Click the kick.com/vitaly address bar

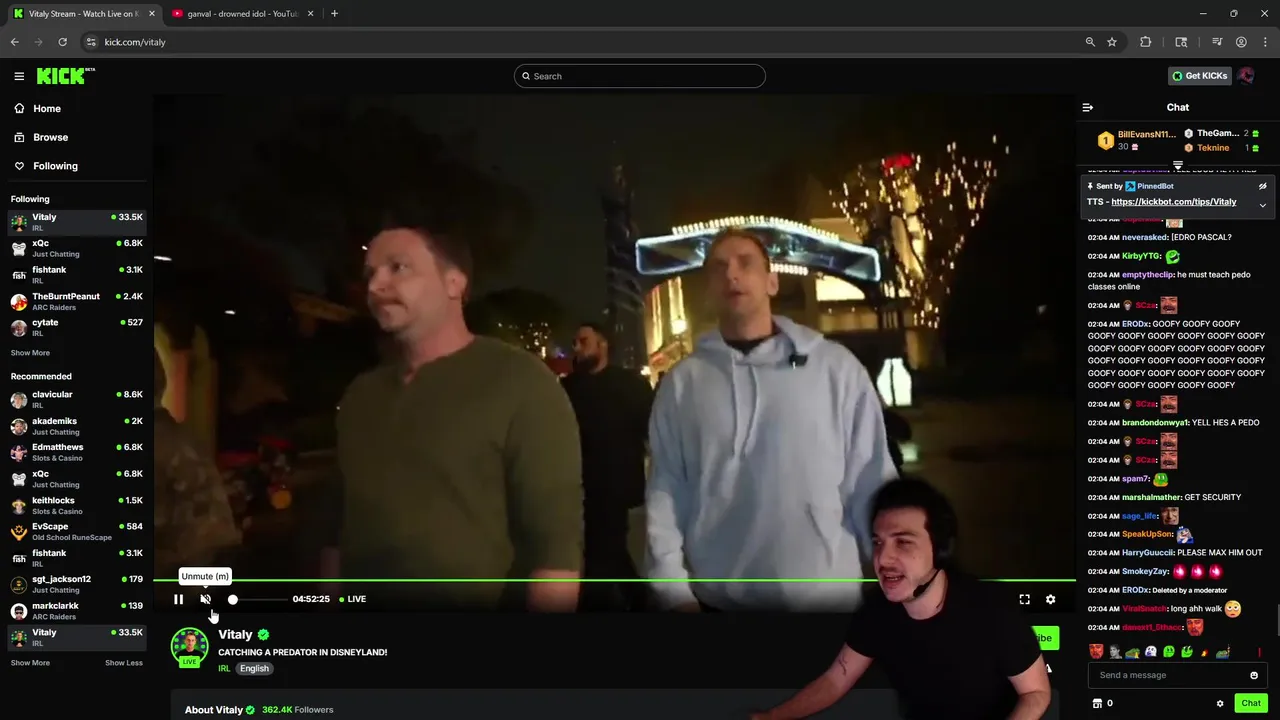click(x=580, y=42)
